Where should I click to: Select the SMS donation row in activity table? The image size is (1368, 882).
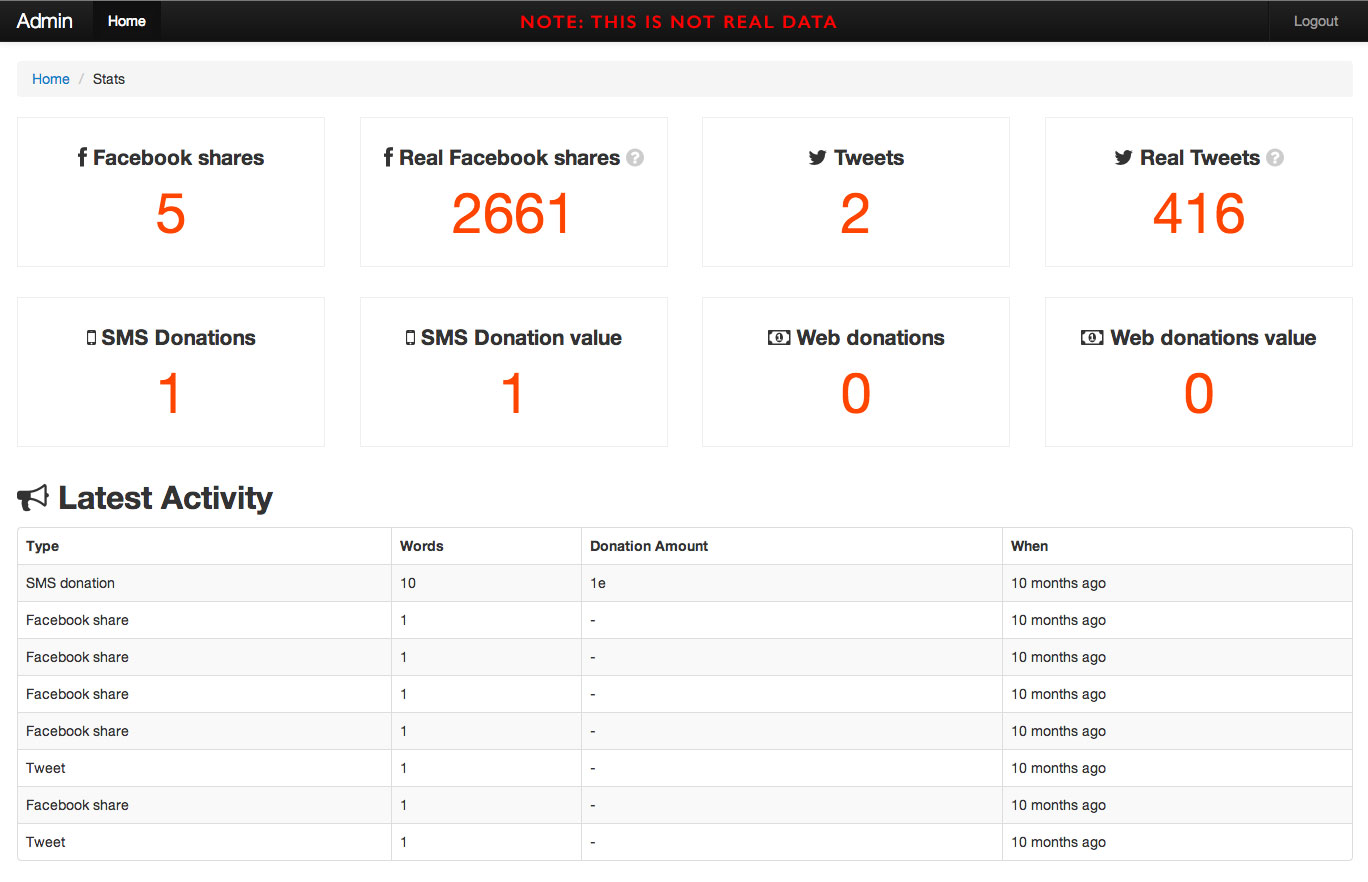pos(71,583)
